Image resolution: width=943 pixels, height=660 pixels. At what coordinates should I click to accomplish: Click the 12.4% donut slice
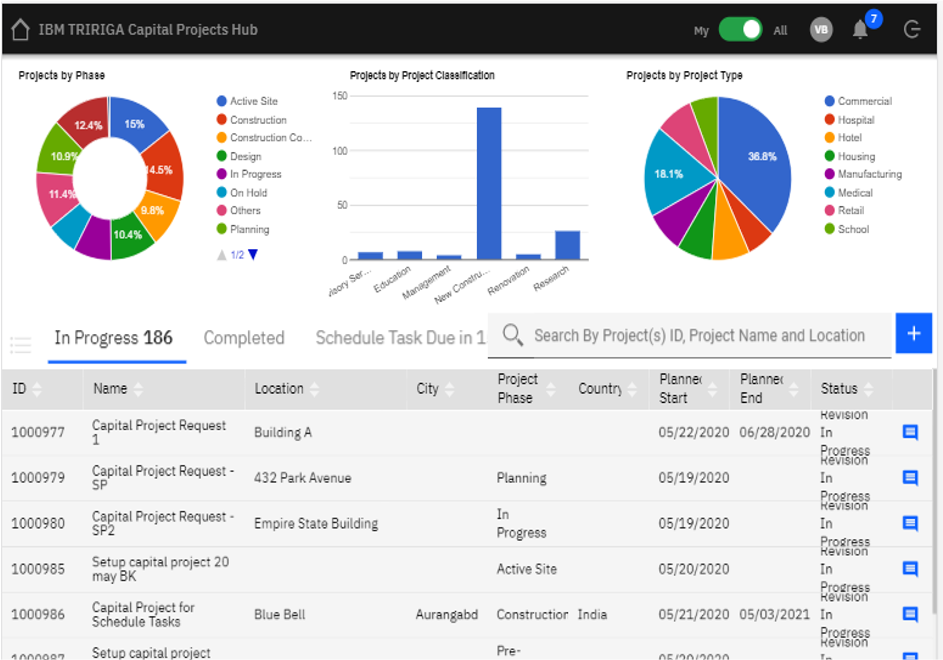point(86,123)
